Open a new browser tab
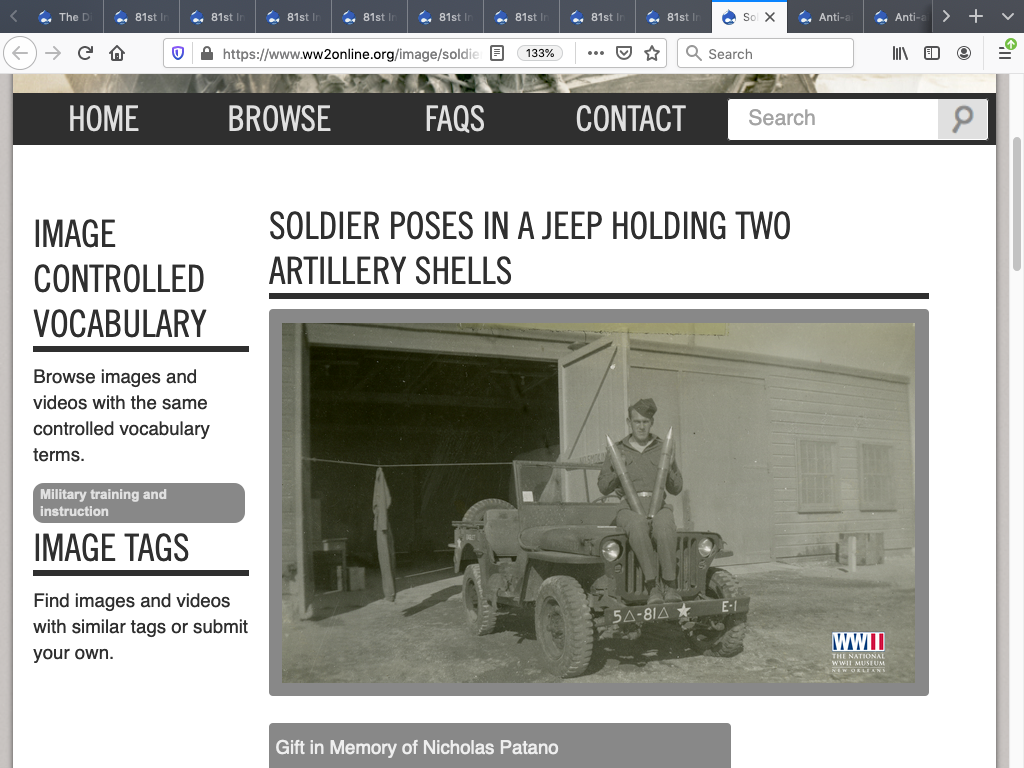Image resolution: width=1024 pixels, height=768 pixels. tap(977, 17)
